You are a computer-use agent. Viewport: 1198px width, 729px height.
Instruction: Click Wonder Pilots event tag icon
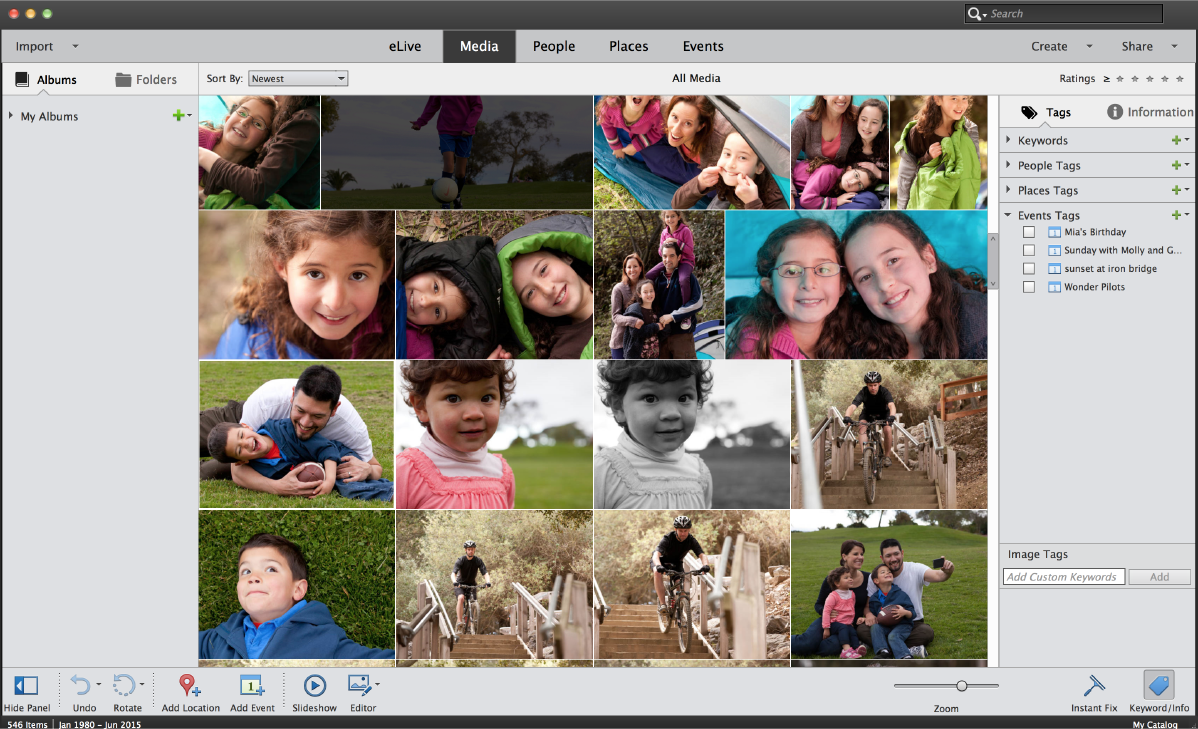1054,287
